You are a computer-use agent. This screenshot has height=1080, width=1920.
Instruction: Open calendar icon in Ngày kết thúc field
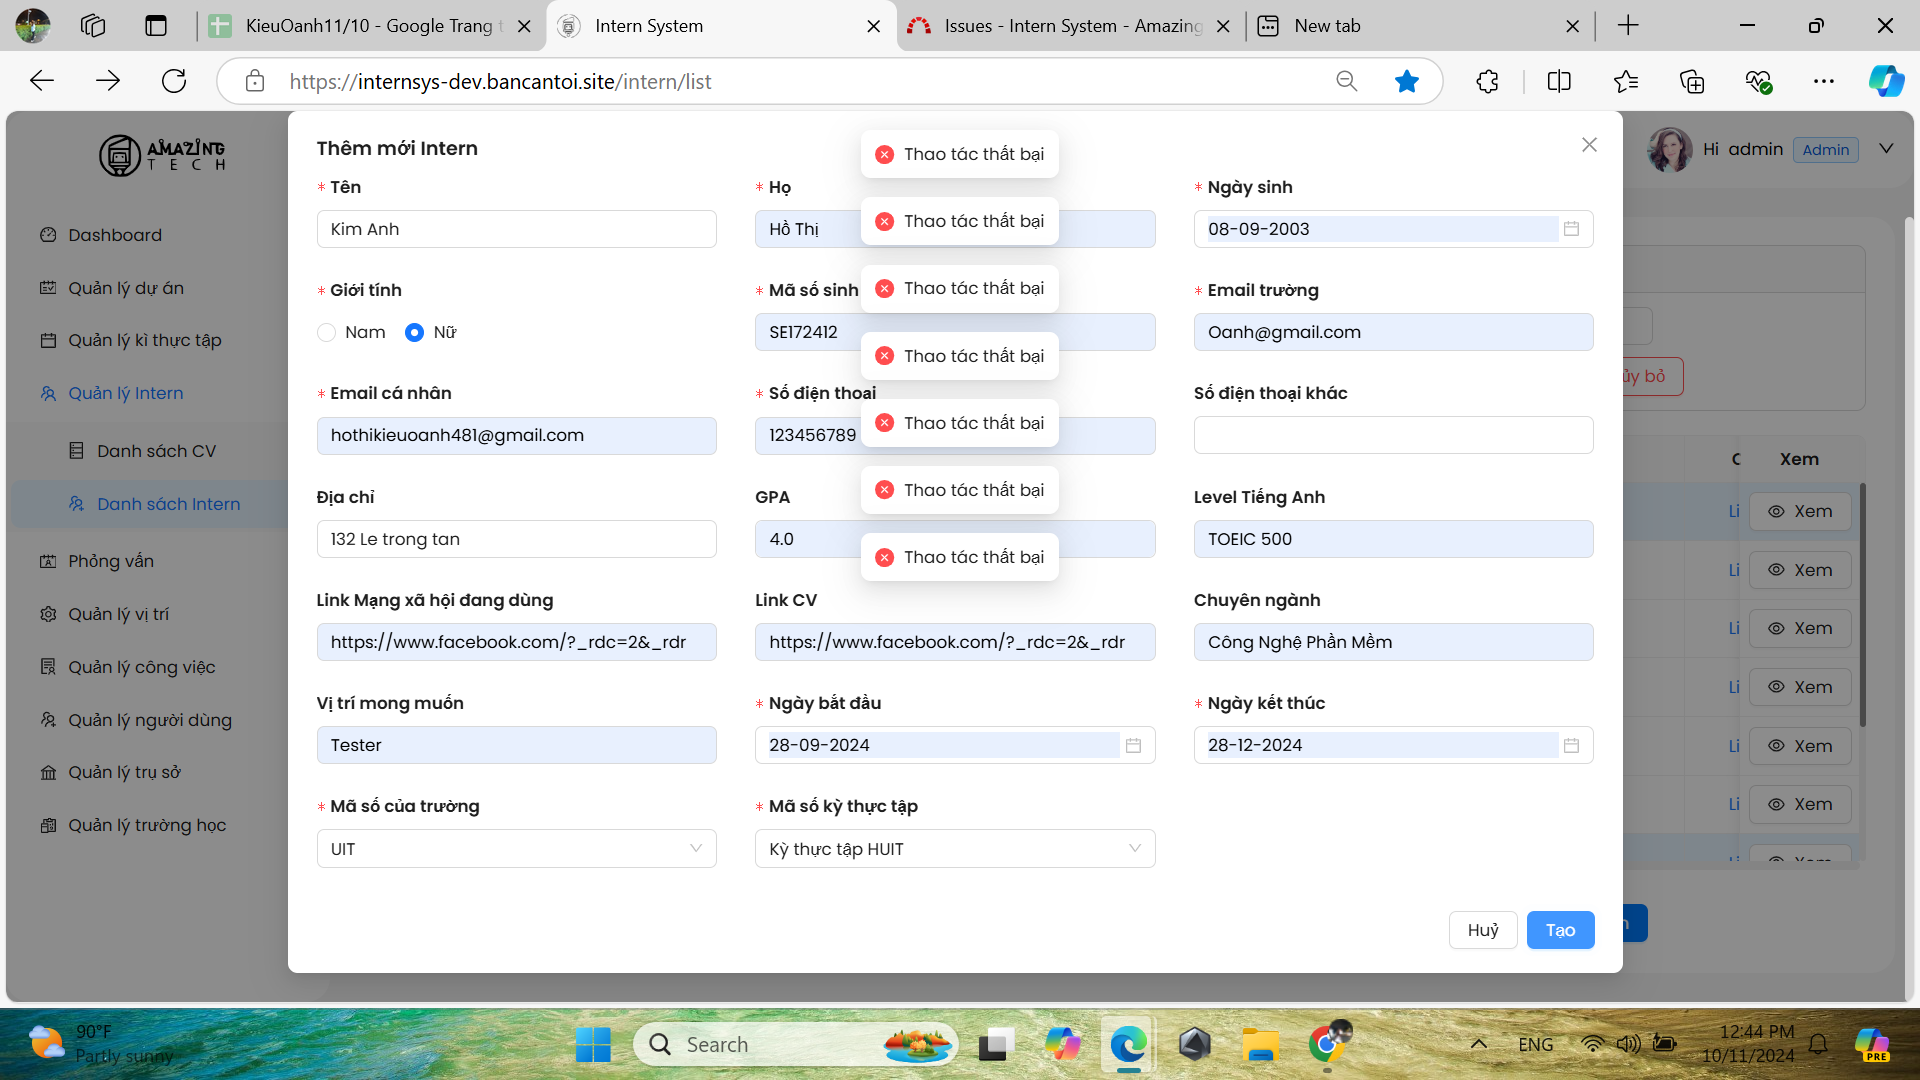[x=1571, y=745]
